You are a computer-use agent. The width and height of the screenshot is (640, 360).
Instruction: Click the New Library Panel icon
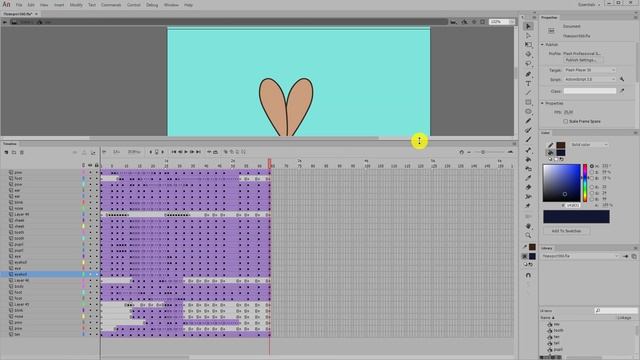click(x=634, y=256)
